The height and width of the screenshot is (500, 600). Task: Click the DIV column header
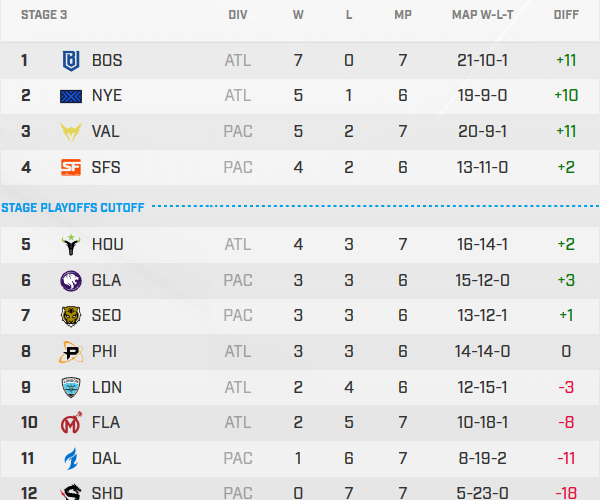[x=238, y=16]
